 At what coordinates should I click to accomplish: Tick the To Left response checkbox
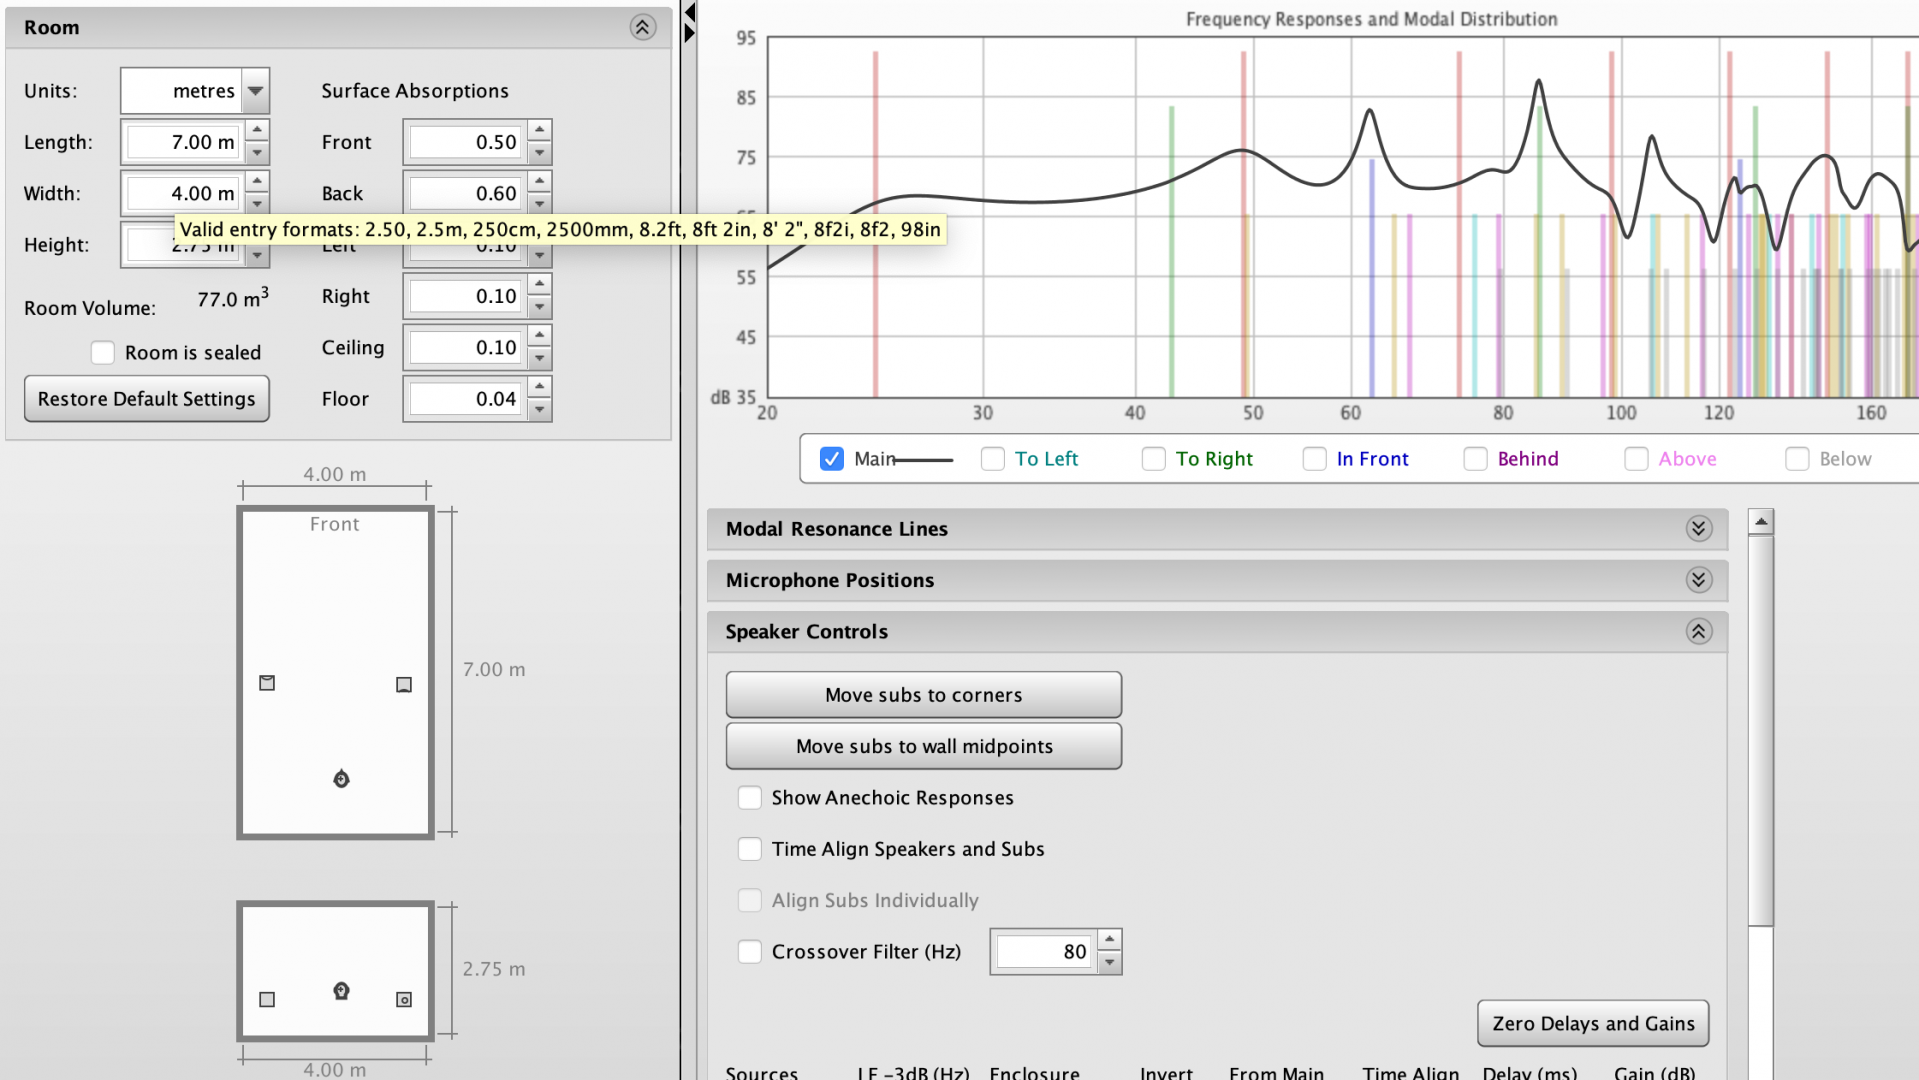pyautogui.click(x=992, y=459)
